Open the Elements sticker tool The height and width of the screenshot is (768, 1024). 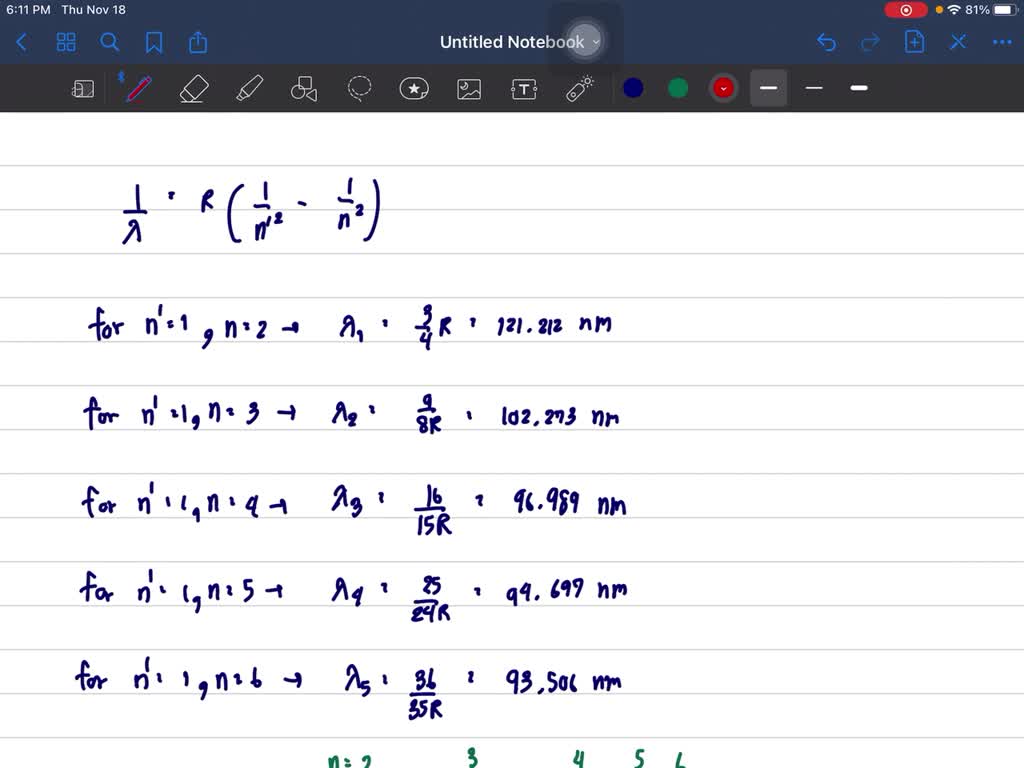414,89
